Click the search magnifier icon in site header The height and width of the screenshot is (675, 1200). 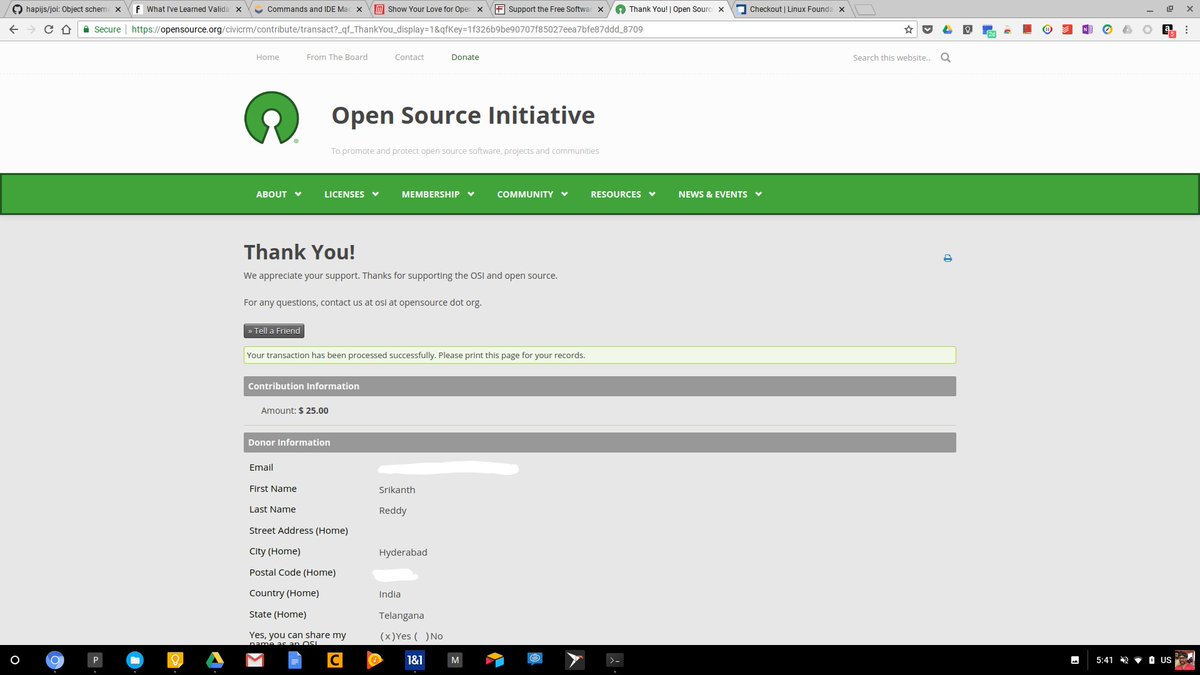click(x=946, y=57)
